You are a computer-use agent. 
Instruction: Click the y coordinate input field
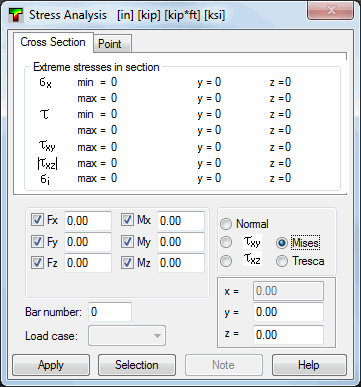(288, 312)
